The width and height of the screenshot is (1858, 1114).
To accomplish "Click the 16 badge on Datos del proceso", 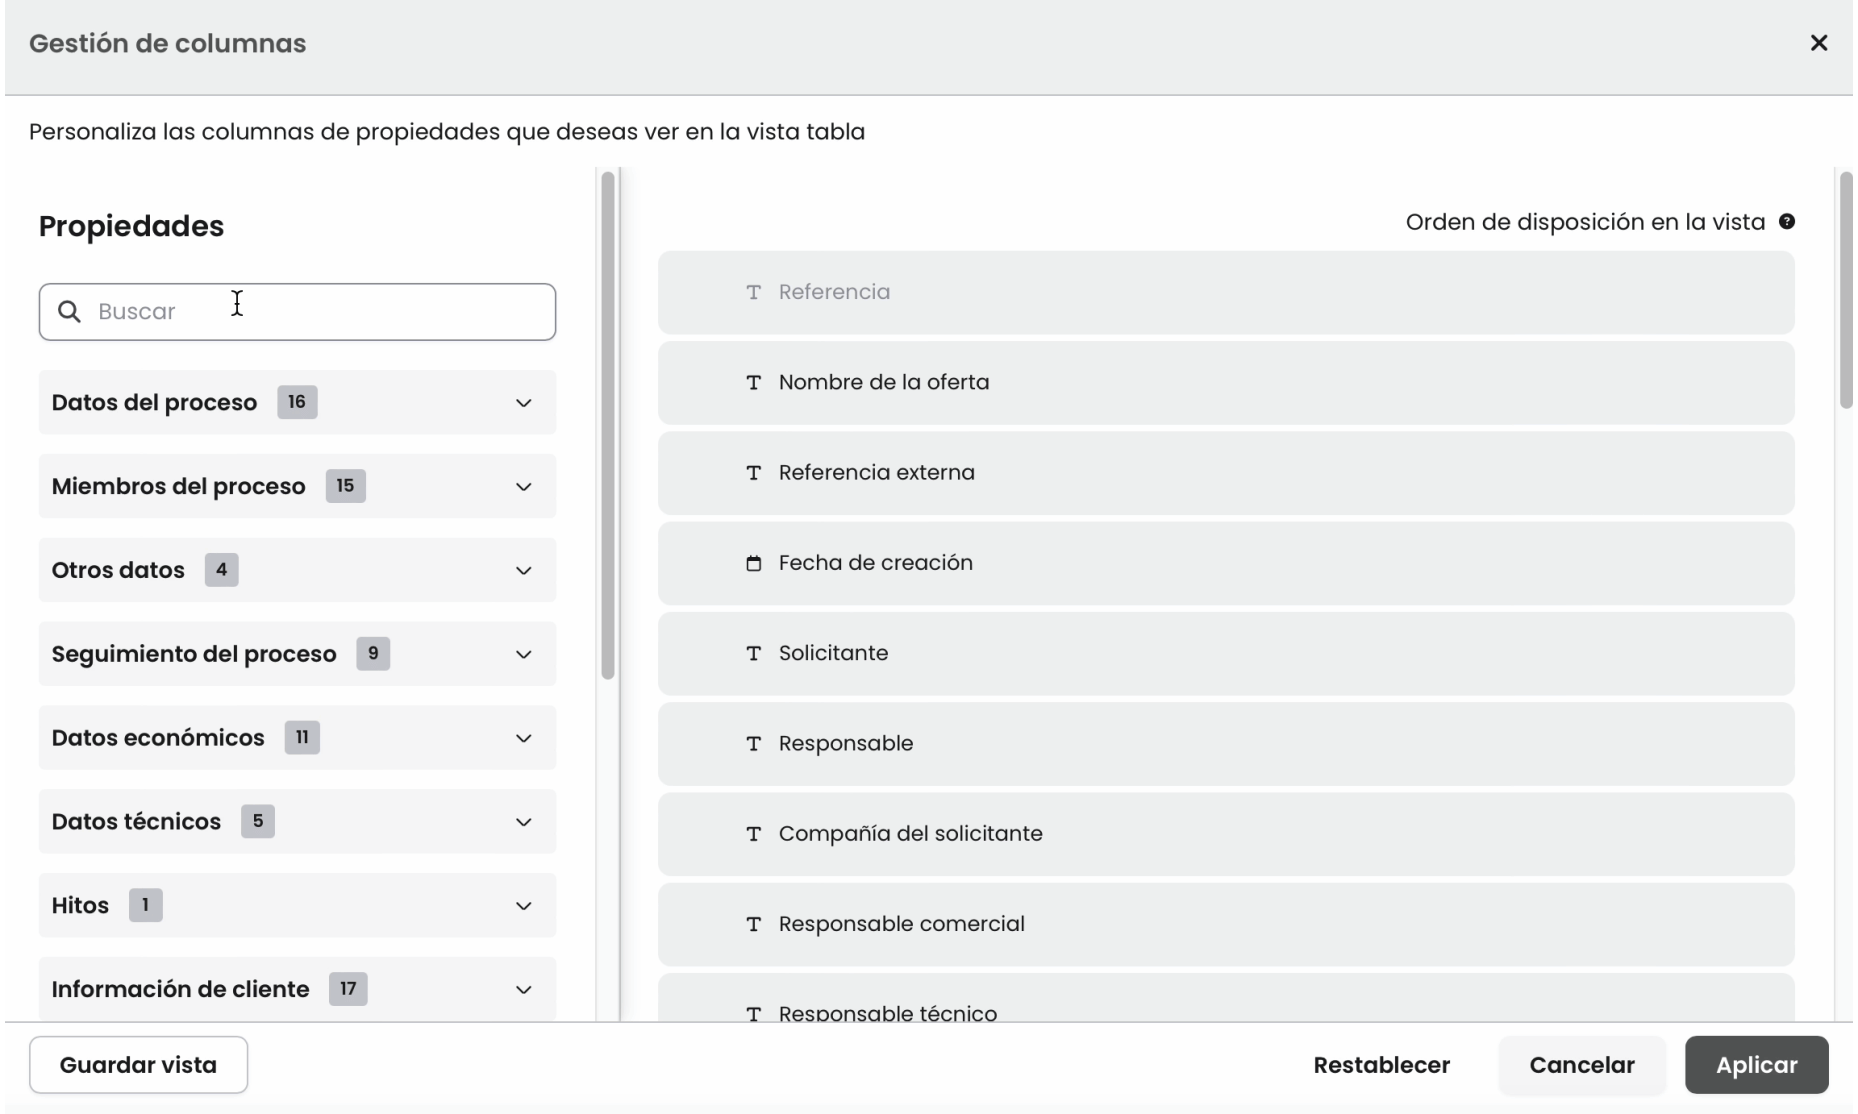I will (297, 402).
